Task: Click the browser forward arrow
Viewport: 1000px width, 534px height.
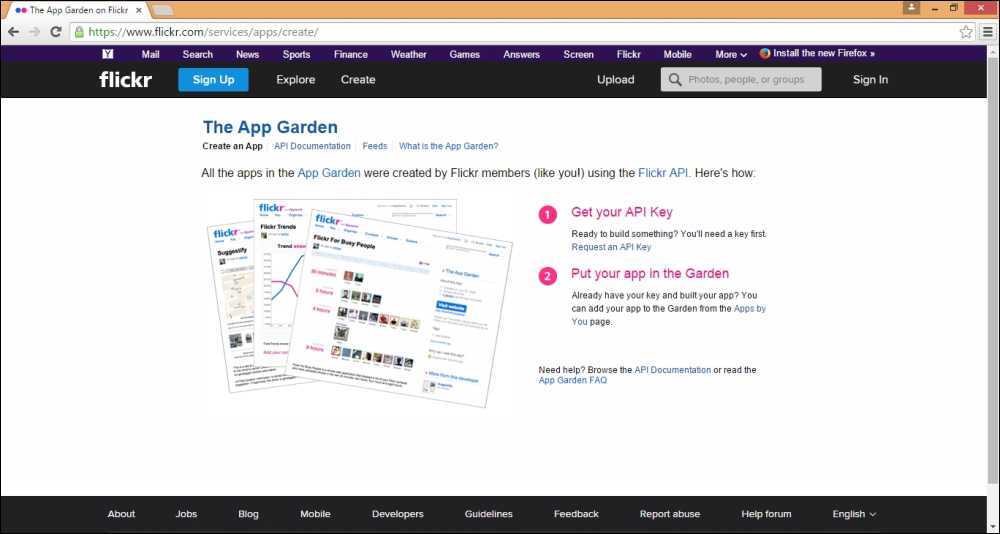Action: (x=34, y=32)
